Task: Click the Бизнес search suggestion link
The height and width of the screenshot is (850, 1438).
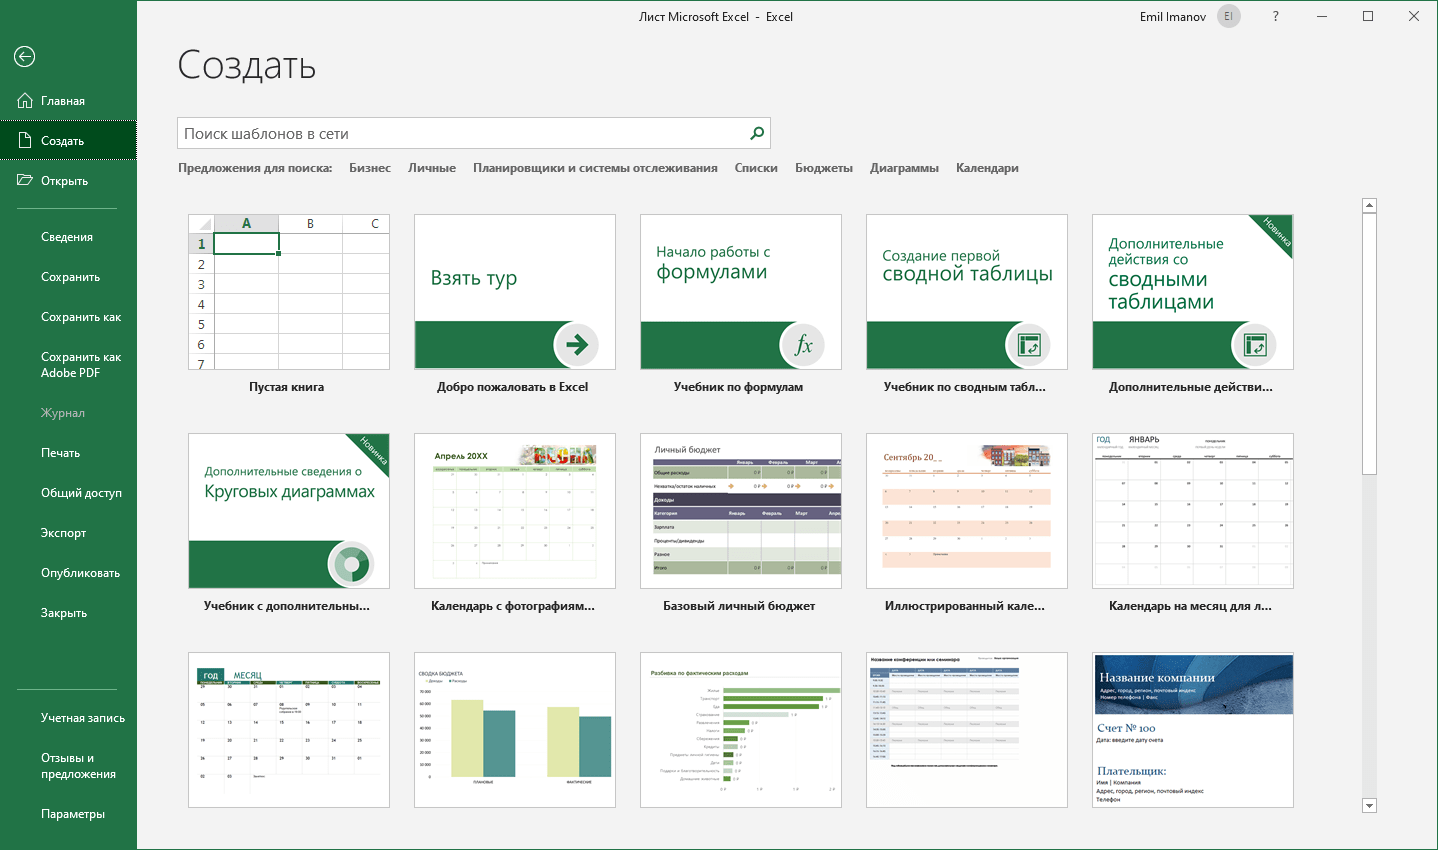Action: click(369, 168)
